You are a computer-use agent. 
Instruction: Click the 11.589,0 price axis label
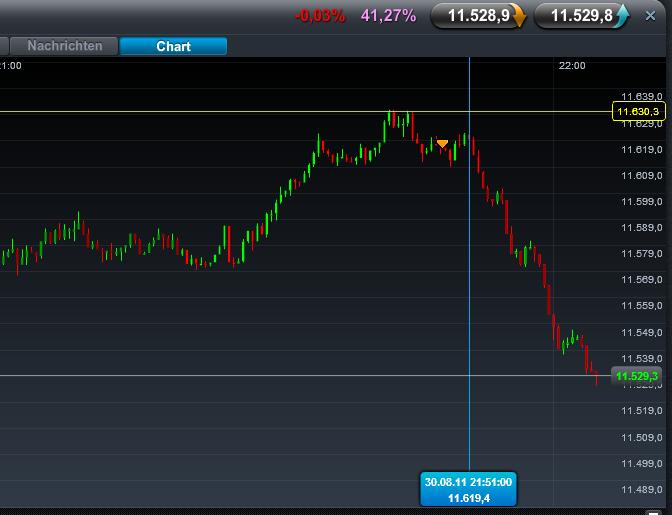642,228
